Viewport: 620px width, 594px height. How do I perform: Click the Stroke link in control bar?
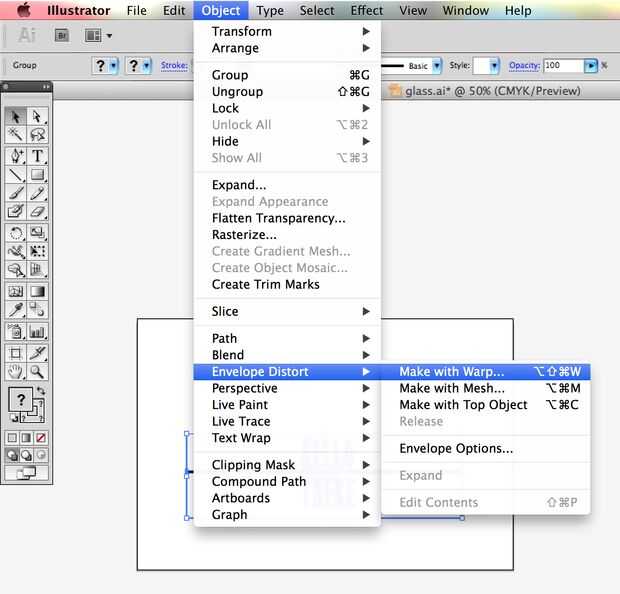click(x=174, y=65)
